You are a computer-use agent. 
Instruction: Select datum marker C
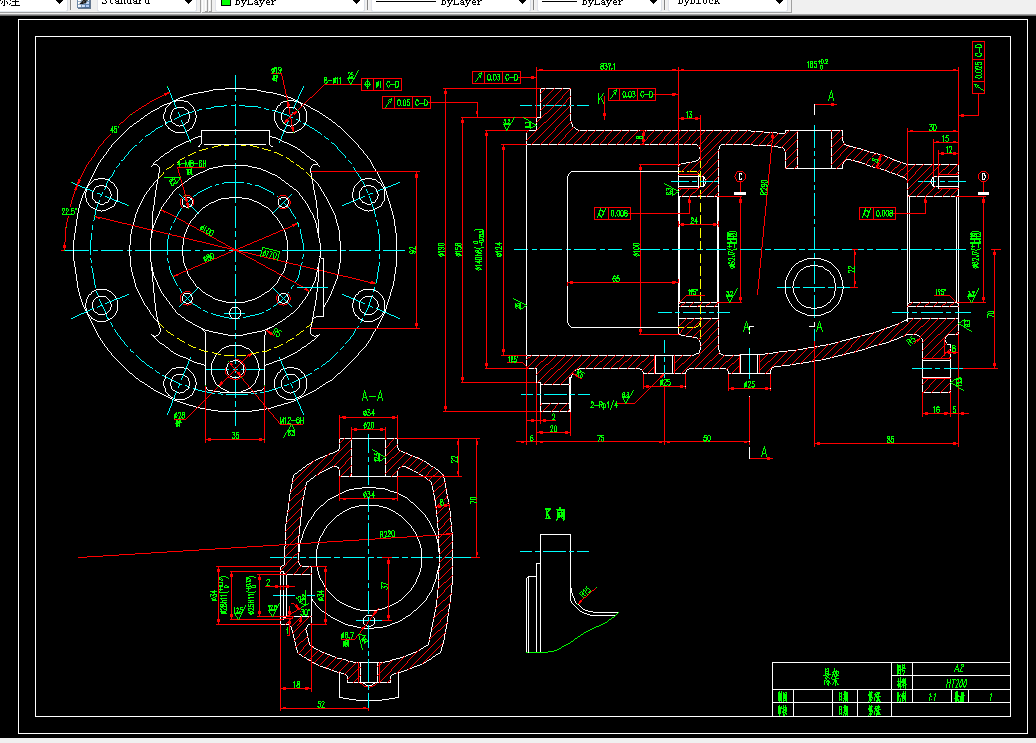pyautogui.click(x=740, y=177)
